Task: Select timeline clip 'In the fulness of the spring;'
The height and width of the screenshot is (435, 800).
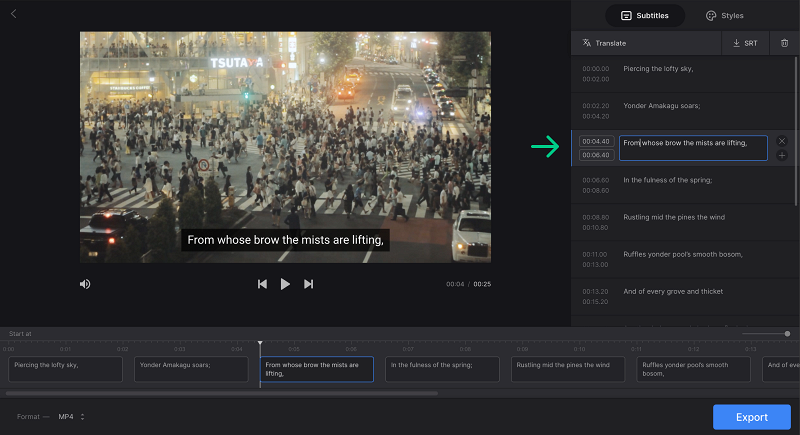Action: click(x=442, y=369)
